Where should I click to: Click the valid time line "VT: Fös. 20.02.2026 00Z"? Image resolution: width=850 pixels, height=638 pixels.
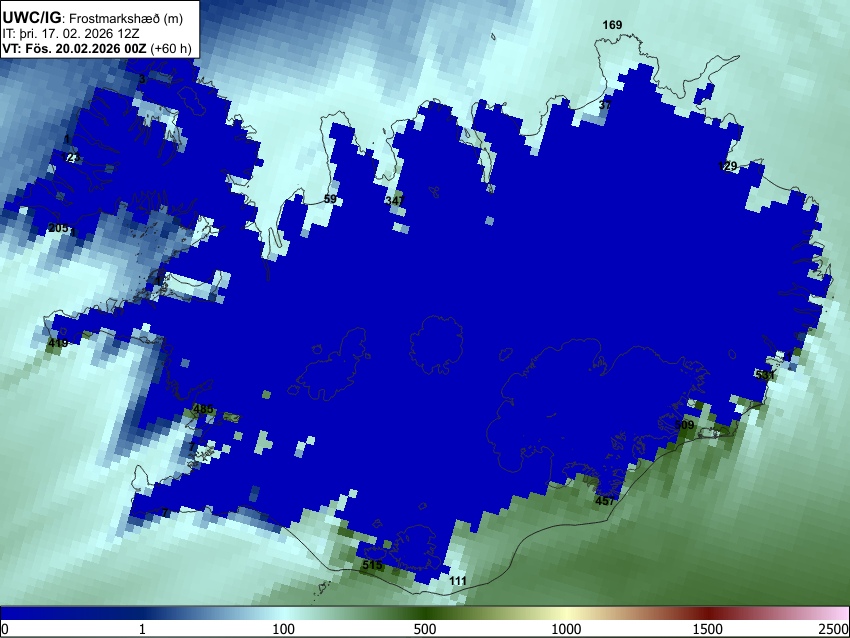[x=74, y=48]
